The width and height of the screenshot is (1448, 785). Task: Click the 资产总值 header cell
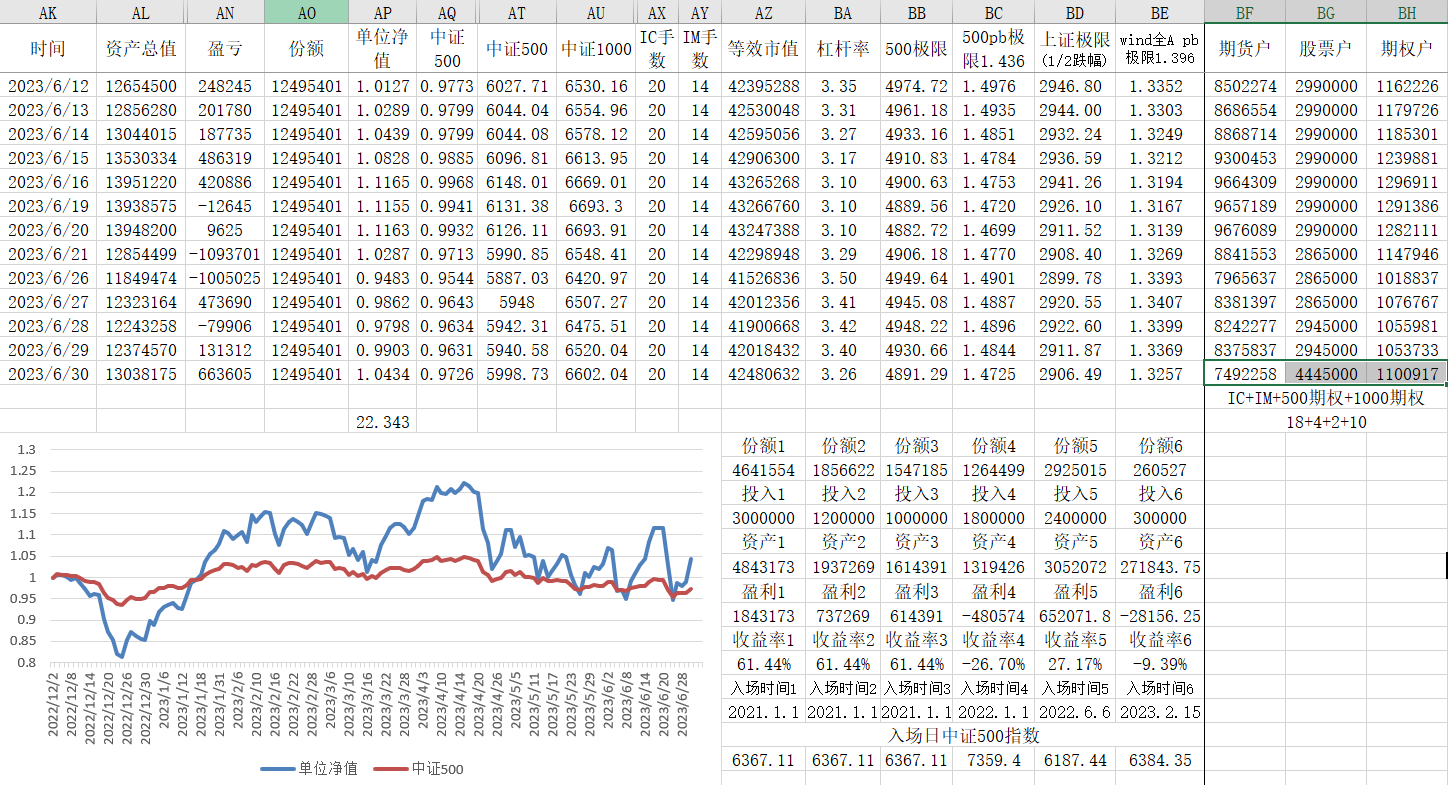click(141, 48)
